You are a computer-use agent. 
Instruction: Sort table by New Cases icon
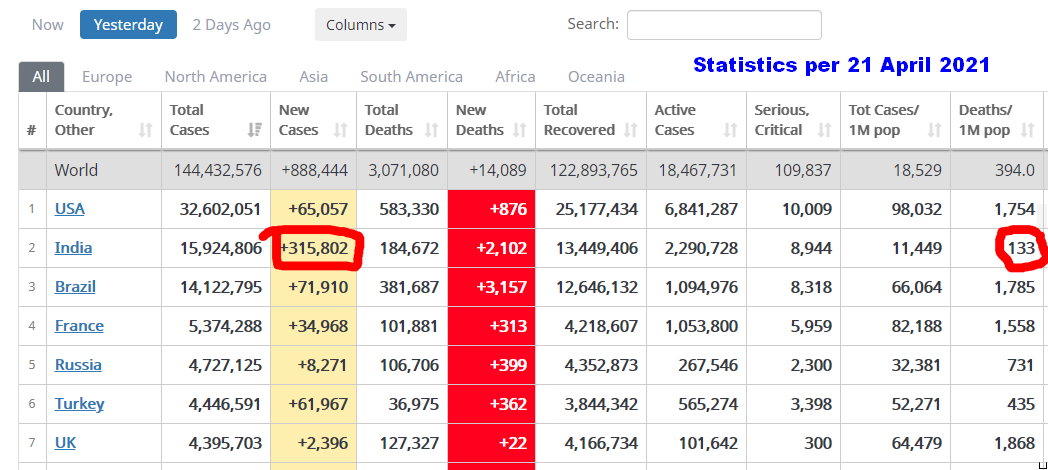[x=341, y=130]
